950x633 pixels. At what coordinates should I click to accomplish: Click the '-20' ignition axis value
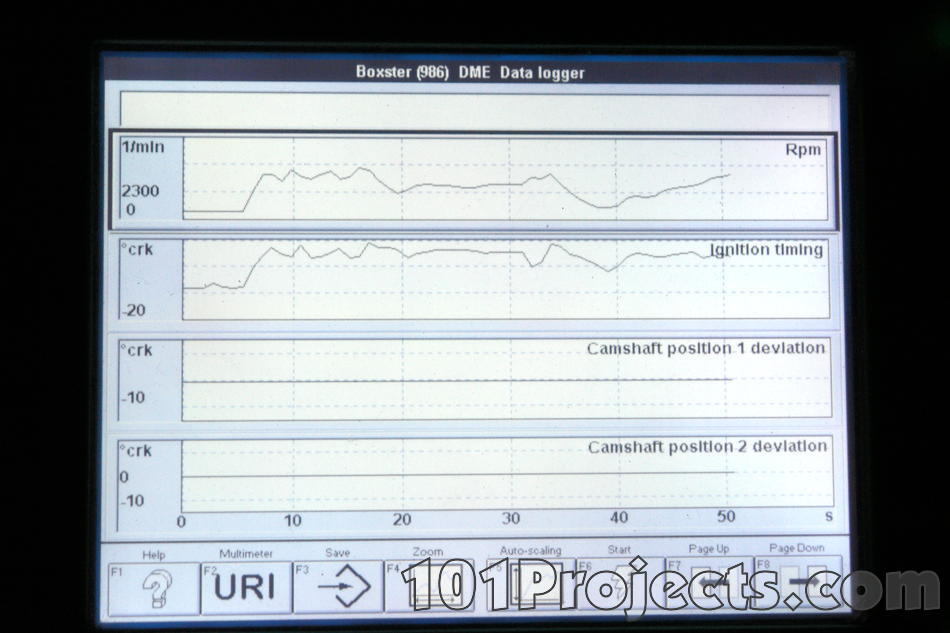(134, 310)
